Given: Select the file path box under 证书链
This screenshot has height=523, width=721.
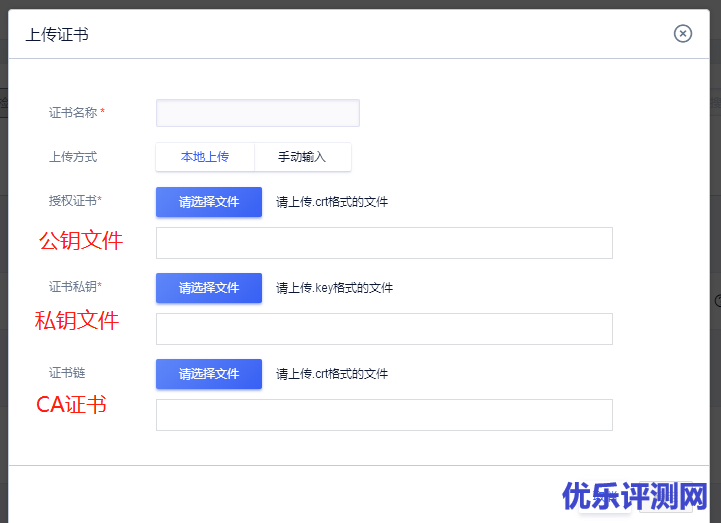Looking at the screenshot, I should click(x=384, y=415).
